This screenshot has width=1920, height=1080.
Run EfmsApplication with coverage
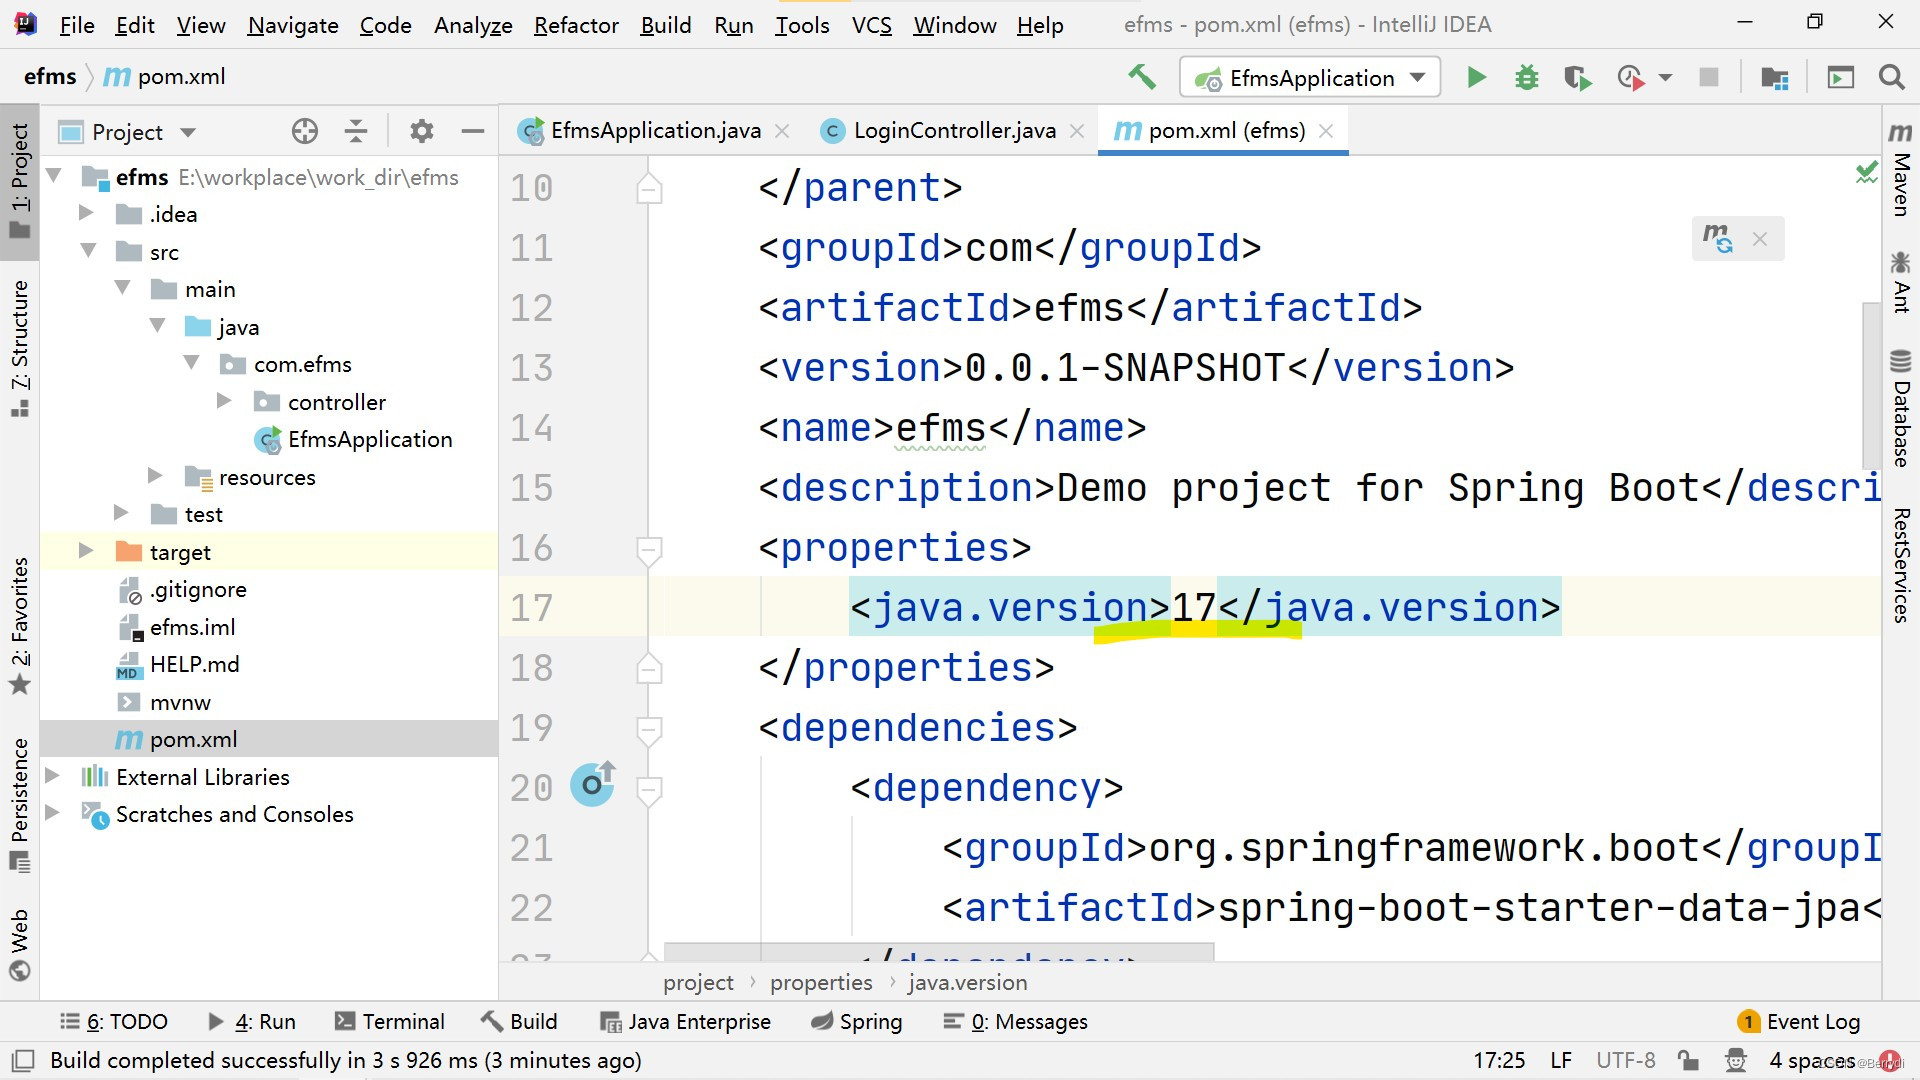click(1577, 77)
